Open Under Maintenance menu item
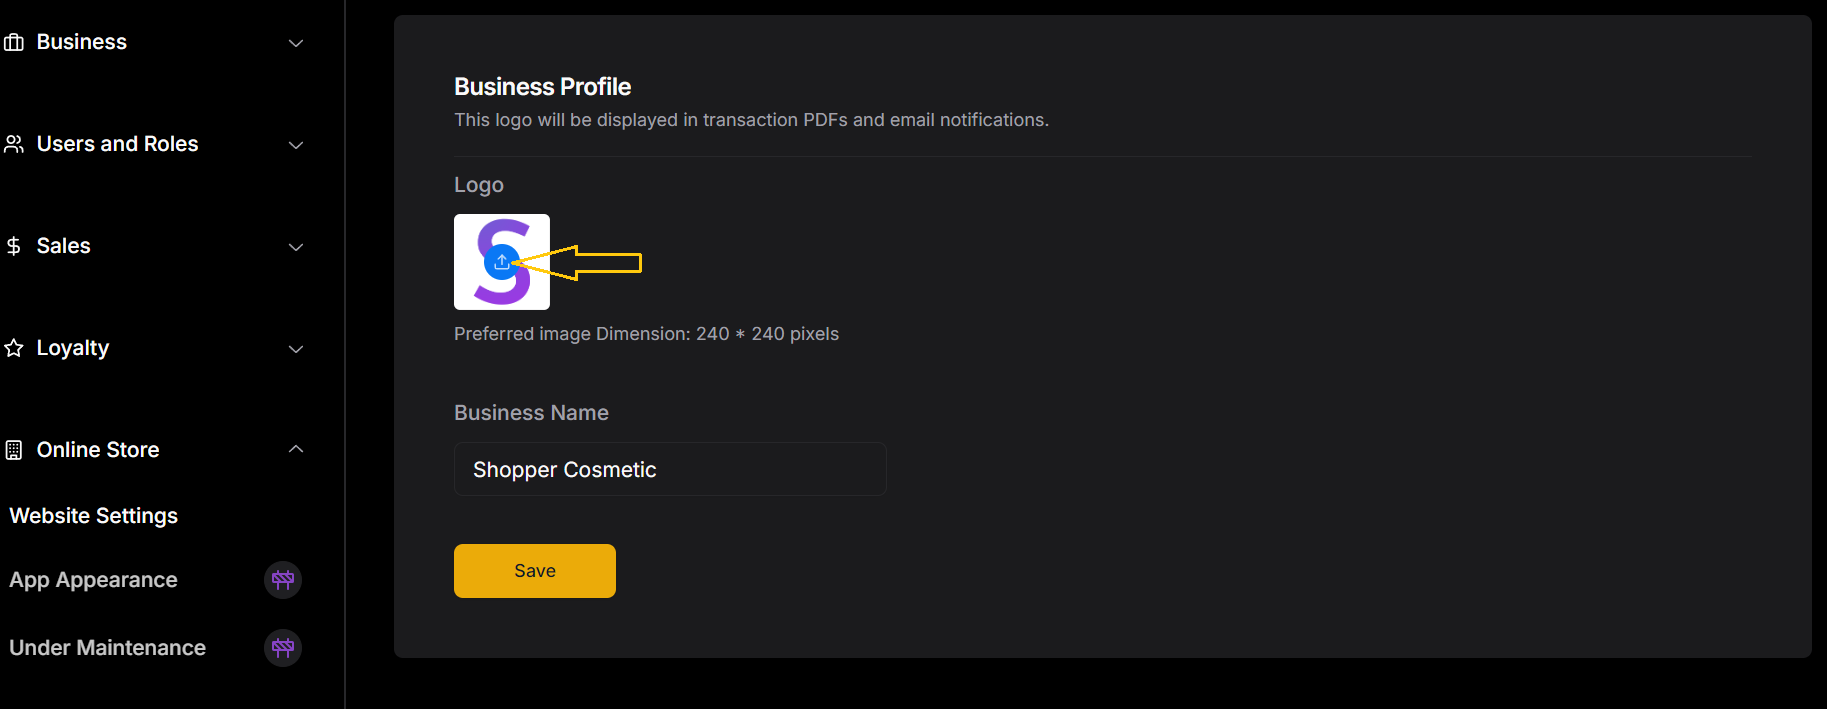 point(108,648)
